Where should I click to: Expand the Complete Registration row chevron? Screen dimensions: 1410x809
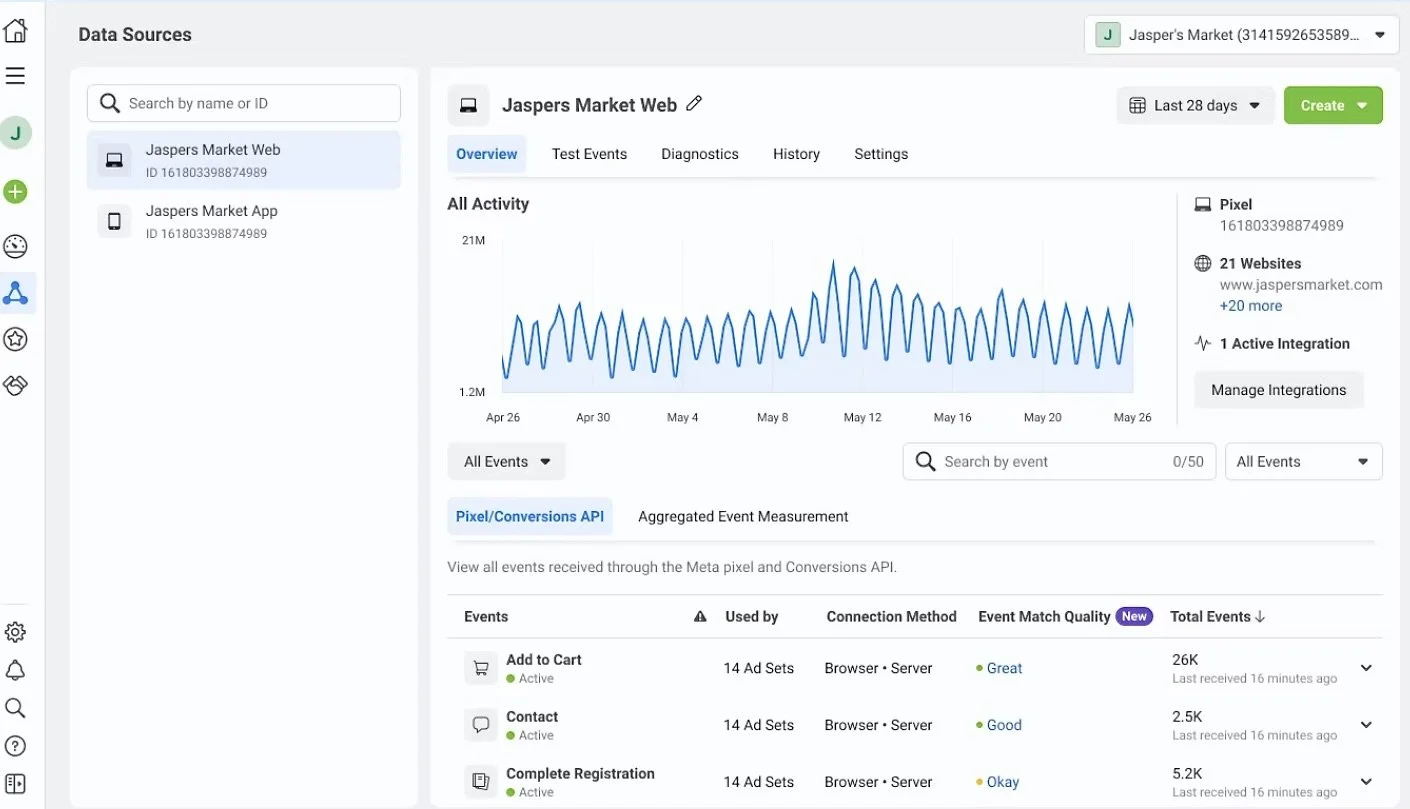click(1366, 782)
